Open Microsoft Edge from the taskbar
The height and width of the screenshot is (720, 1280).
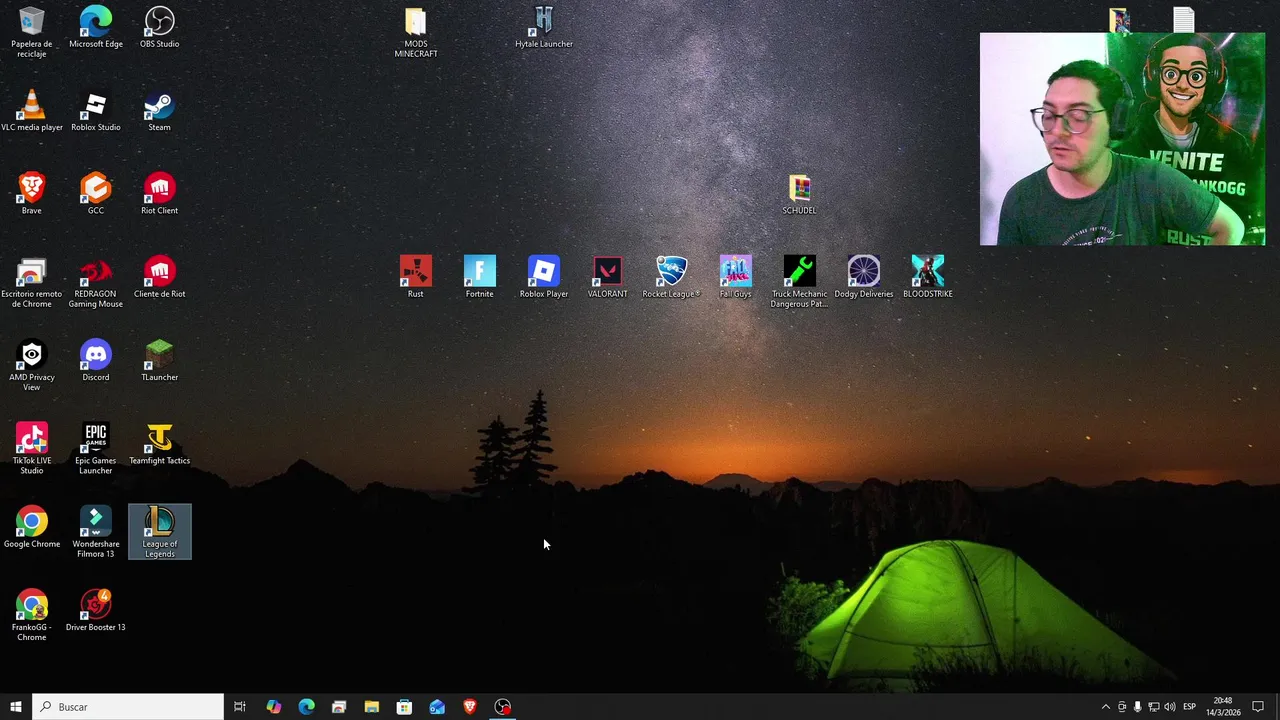point(306,707)
